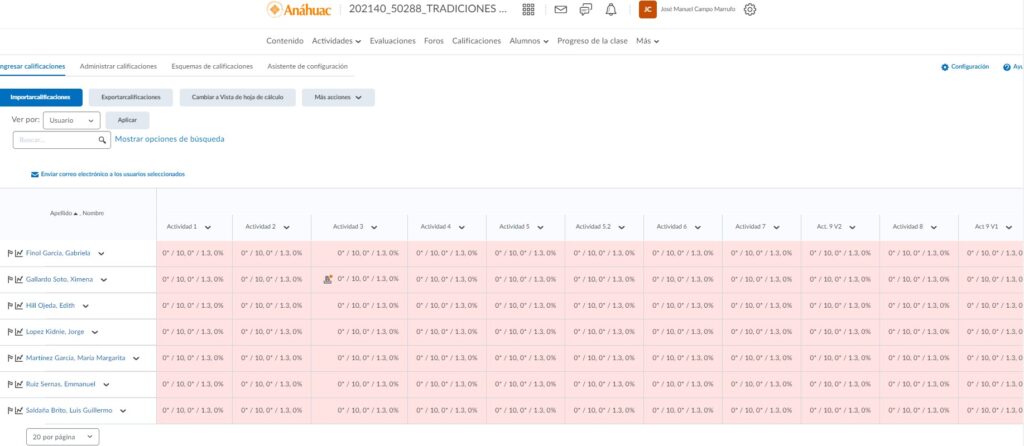Image resolution: width=1024 pixels, height=446 pixels.
Task: Open the Ver por Usuario dropdown
Action: pos(72,120)
